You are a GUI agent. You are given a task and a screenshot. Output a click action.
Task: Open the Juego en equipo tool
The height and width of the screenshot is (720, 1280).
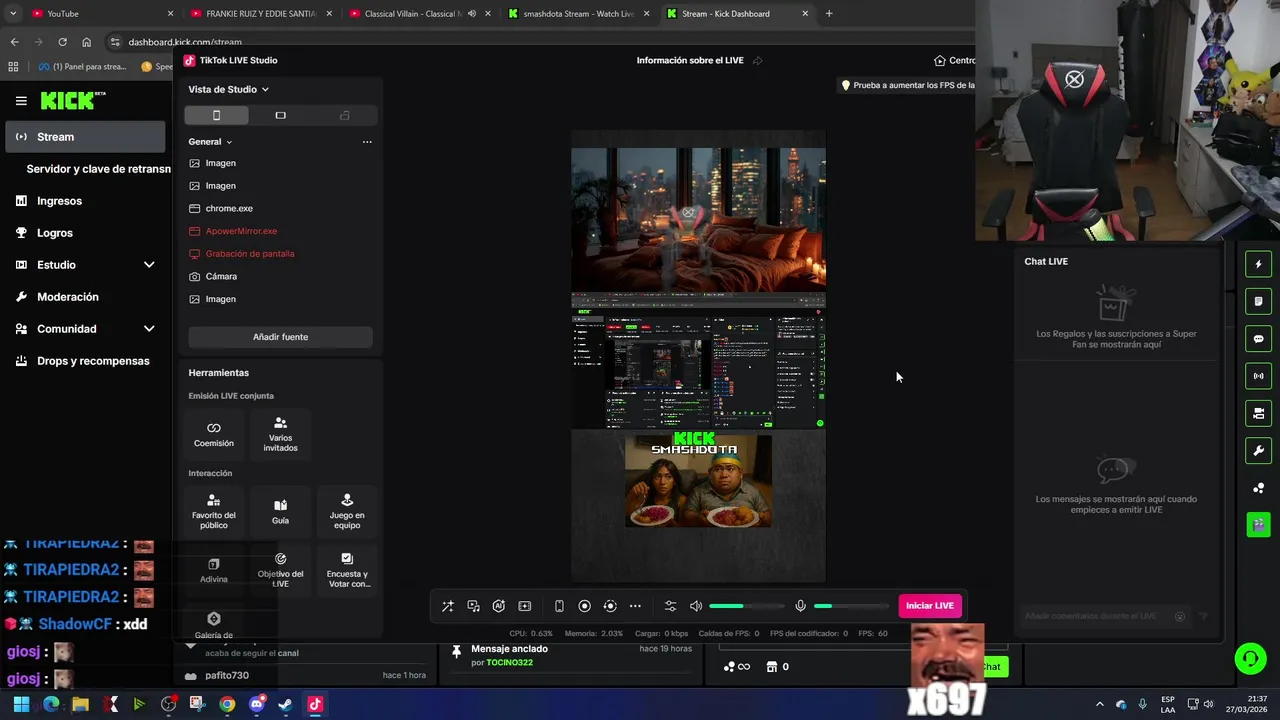[x=347, y=511]
